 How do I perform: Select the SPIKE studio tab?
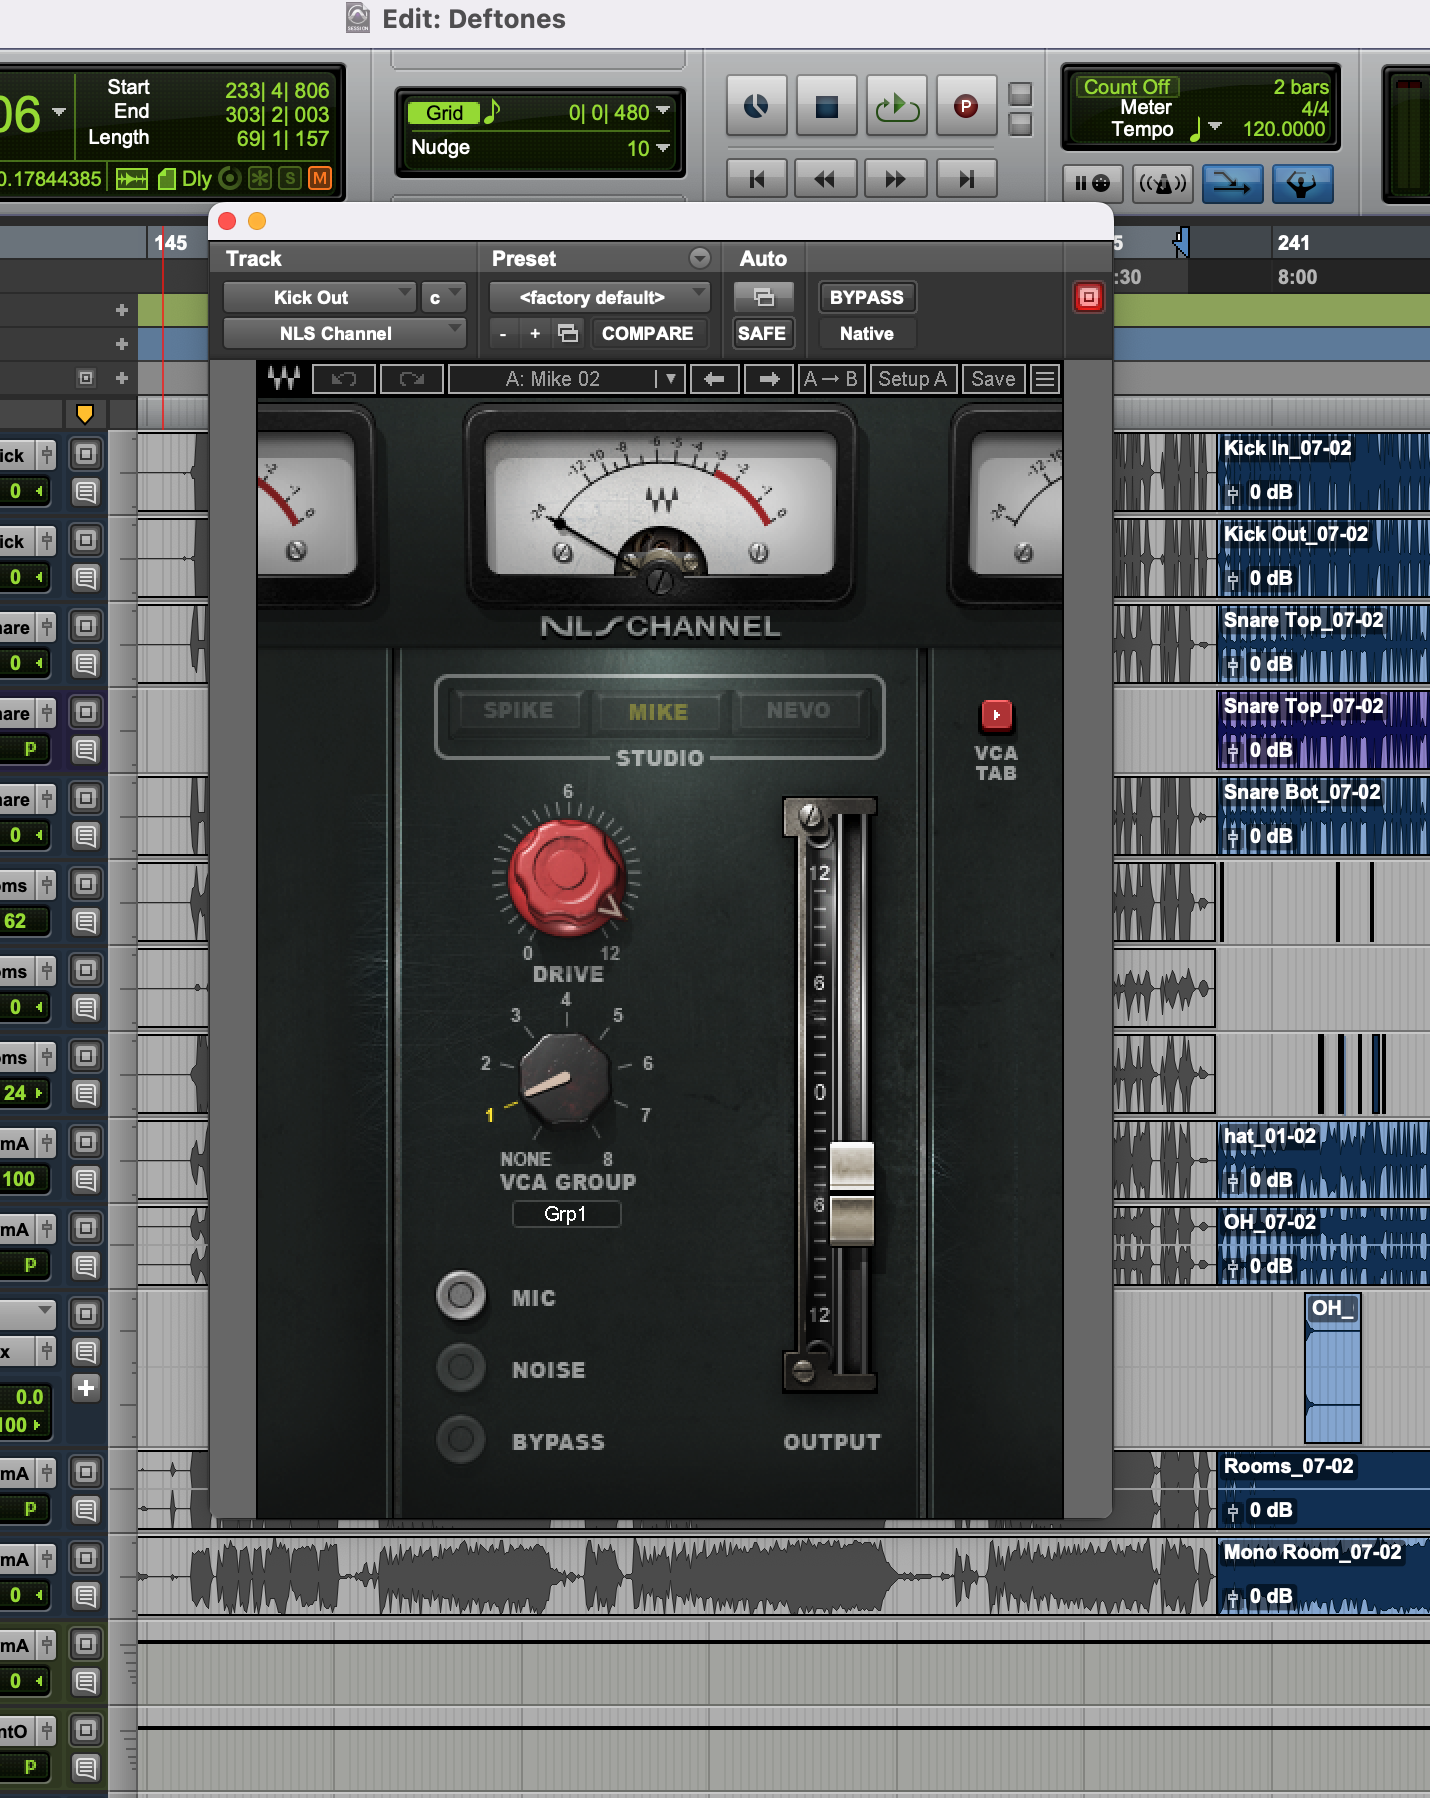(518, 711)
